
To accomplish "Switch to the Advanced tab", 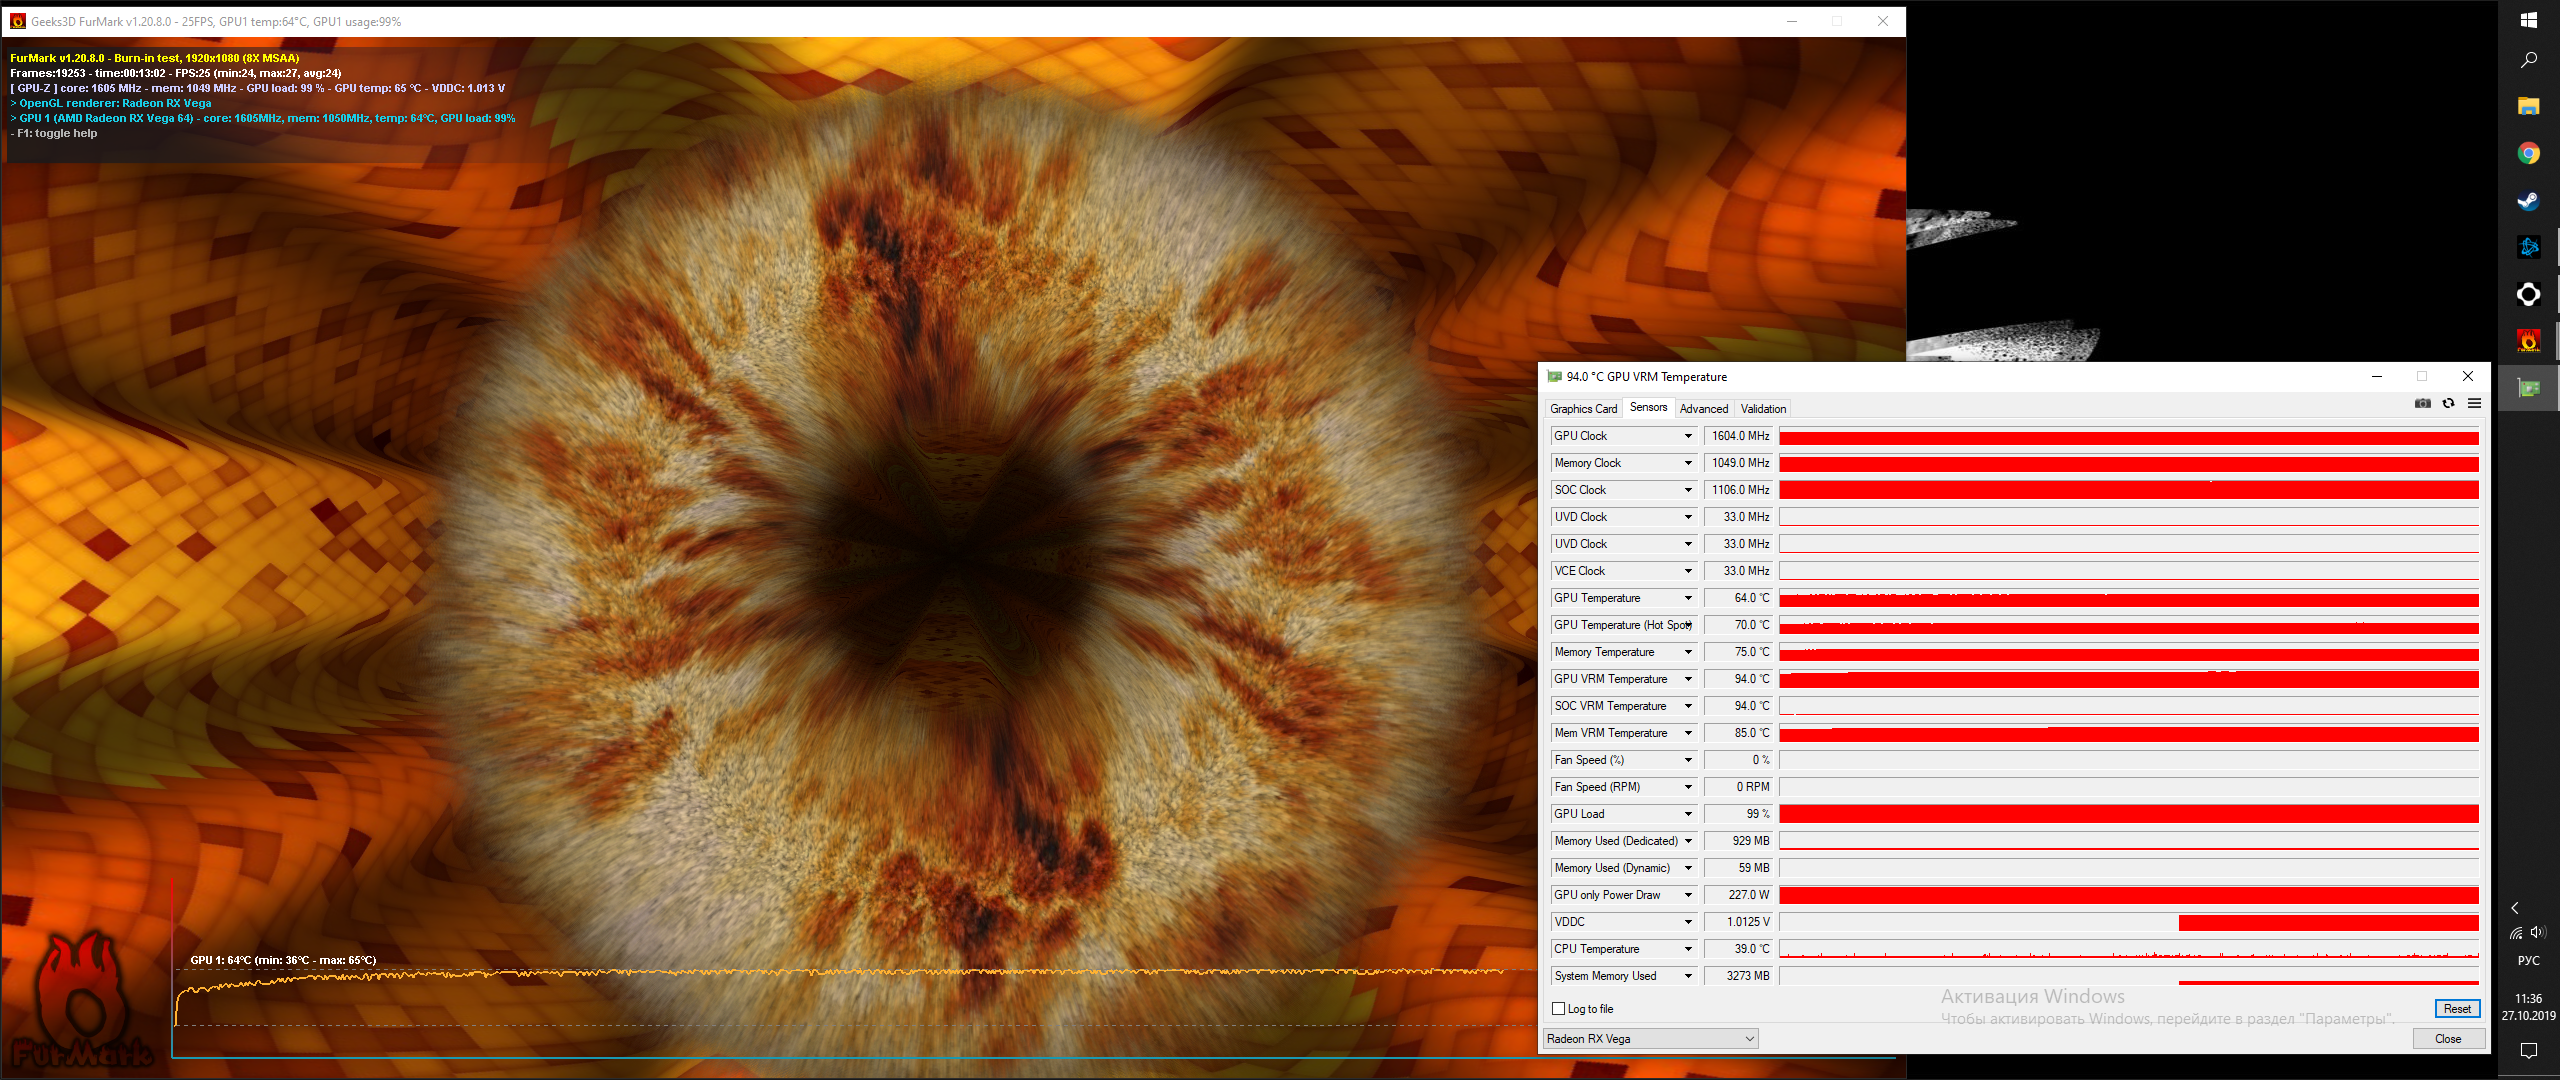I will (1703, 409).
